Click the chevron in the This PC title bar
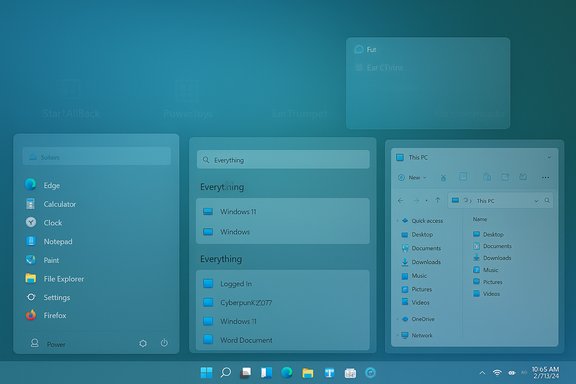576x384 pixels. (x=549, y=157)
